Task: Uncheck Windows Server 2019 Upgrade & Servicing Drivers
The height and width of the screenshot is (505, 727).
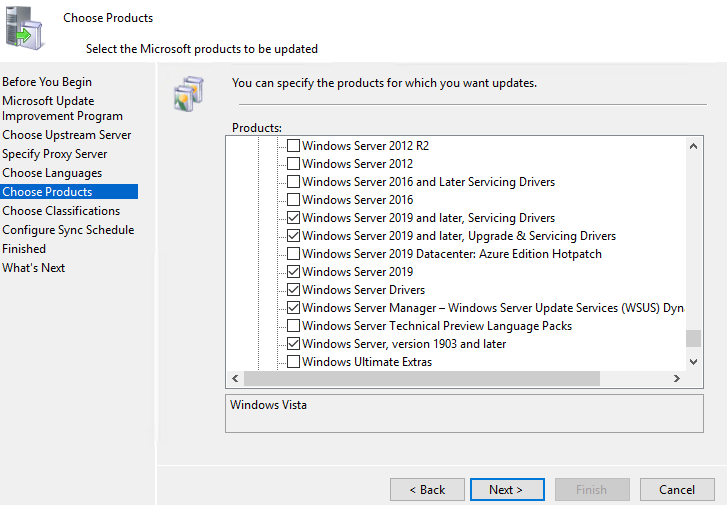Action: pyautogui.click(x=293, y=236)
